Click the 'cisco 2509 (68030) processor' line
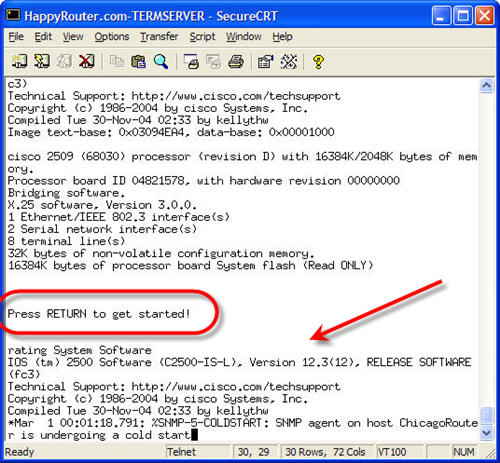500x463 pixels. [x=242, y=157]
